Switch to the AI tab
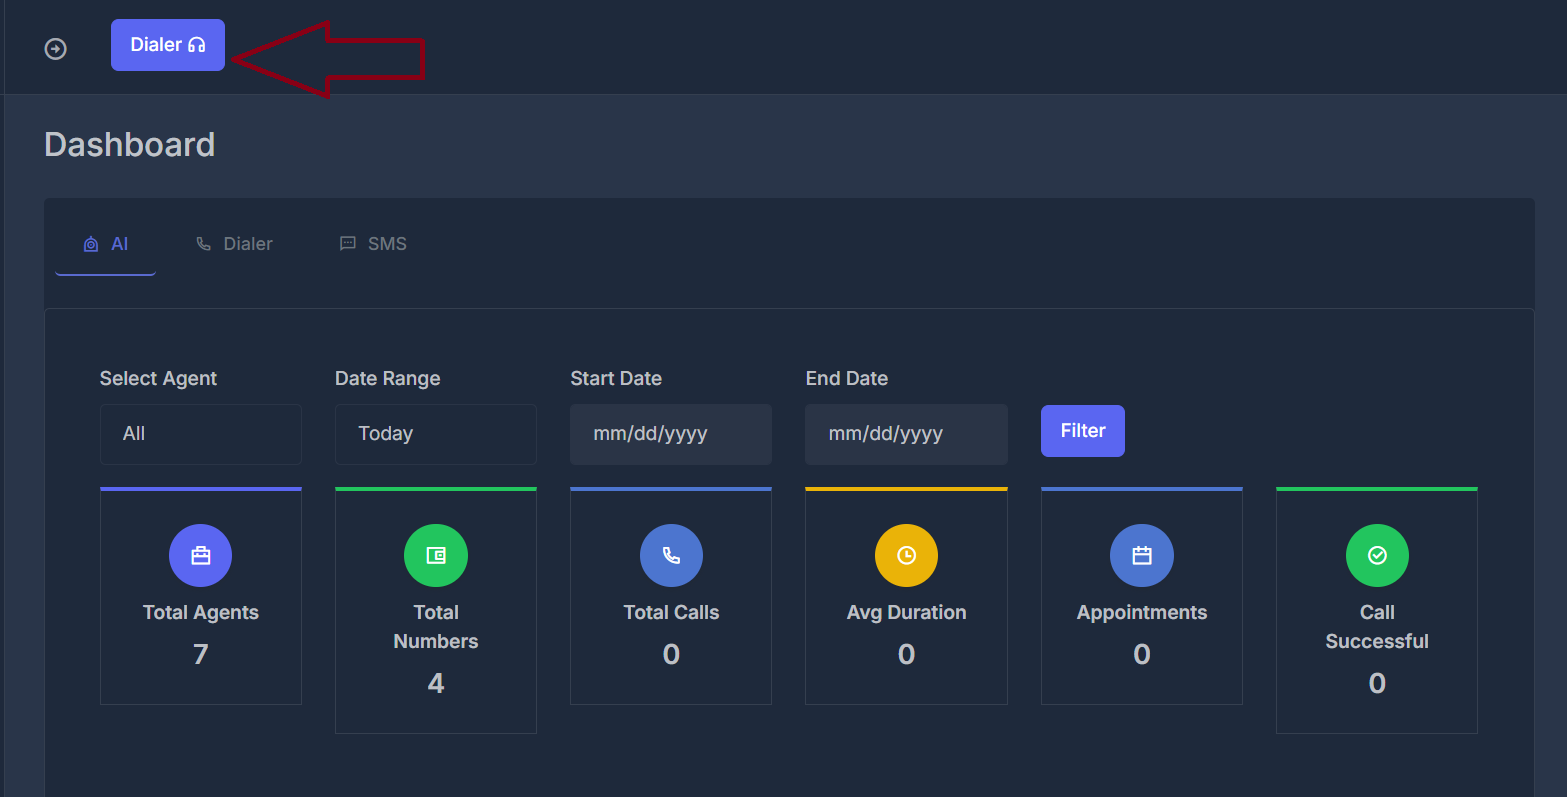 [x=106, y=244]
